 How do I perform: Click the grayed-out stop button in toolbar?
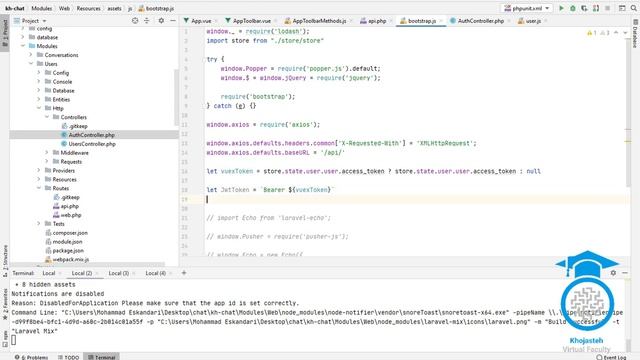(x=607, y=8)
